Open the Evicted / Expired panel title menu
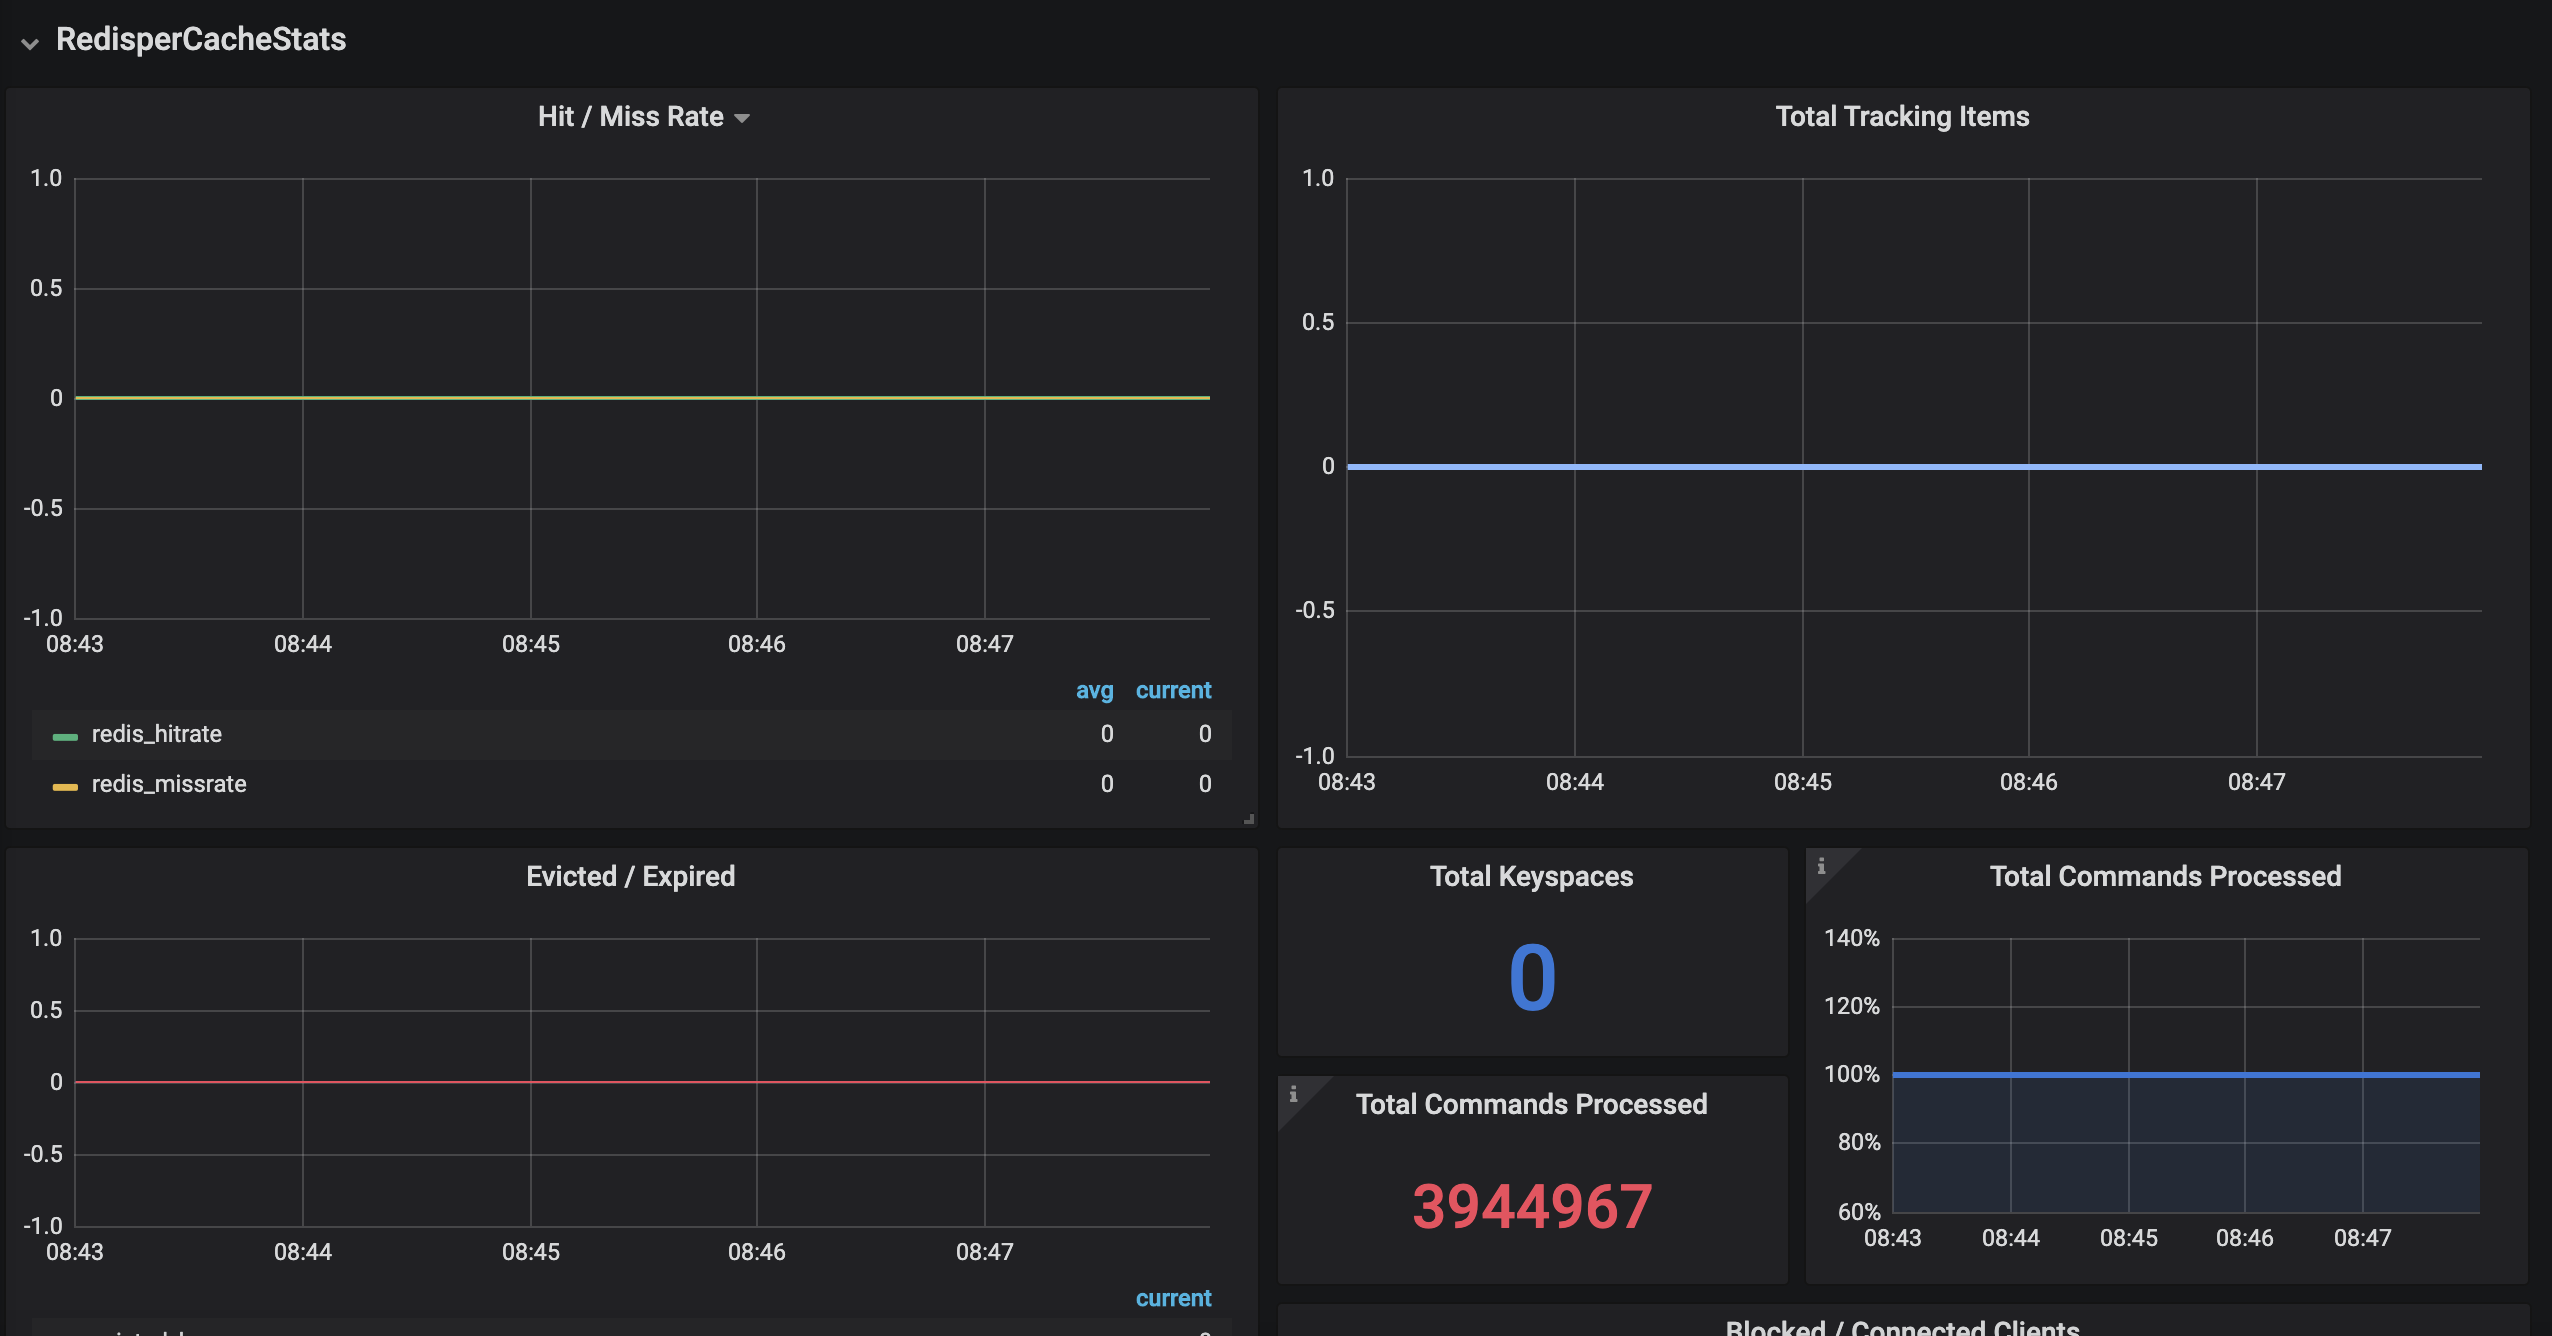 coord(630,877)
